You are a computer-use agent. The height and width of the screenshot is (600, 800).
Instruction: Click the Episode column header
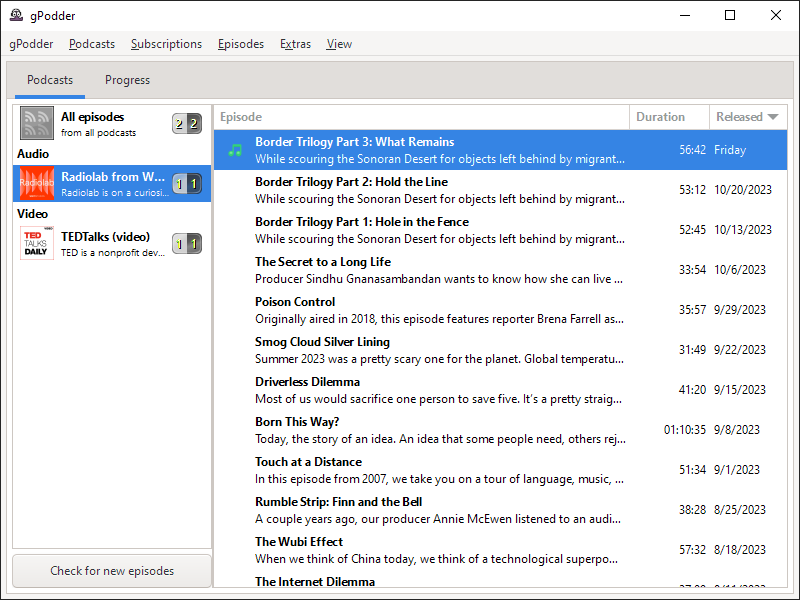point(420,117)
